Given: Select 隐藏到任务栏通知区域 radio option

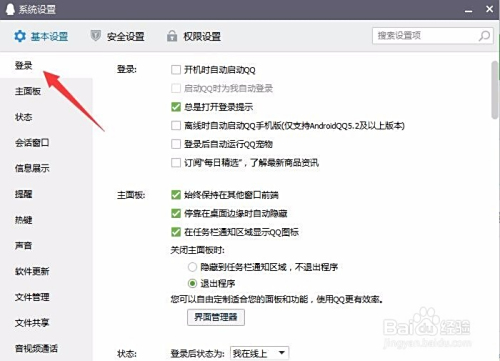Looking at the screenshot, I should pos(192,267).
